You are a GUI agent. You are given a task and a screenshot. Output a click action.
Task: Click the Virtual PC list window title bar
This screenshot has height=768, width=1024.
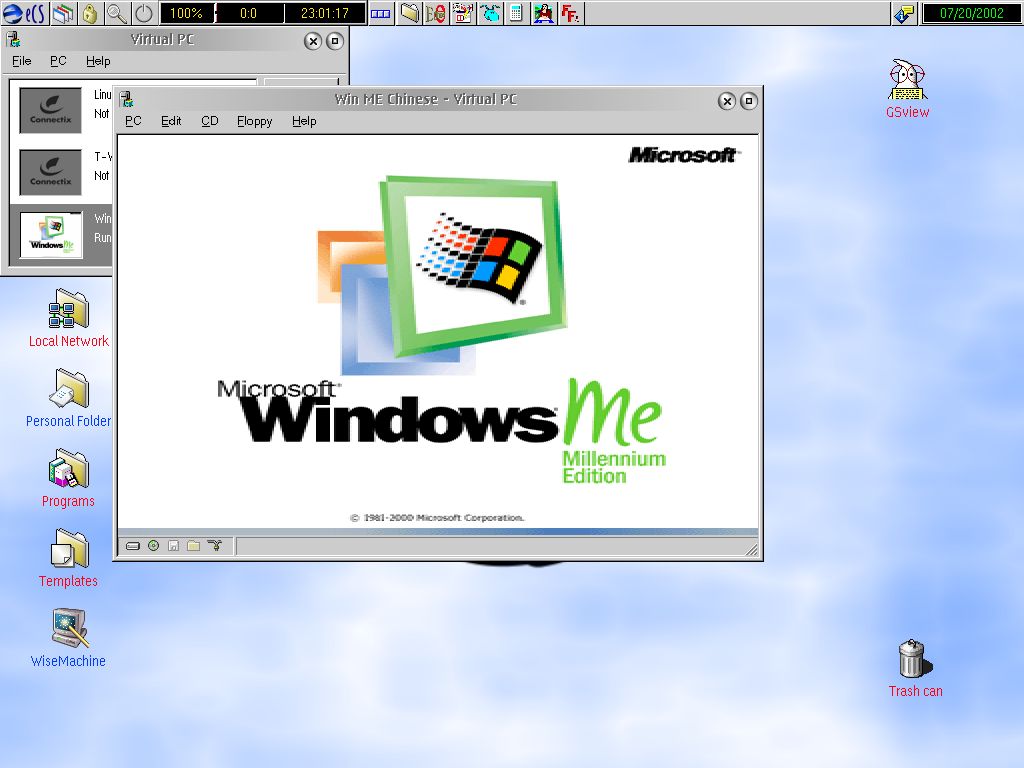[162, 39]
